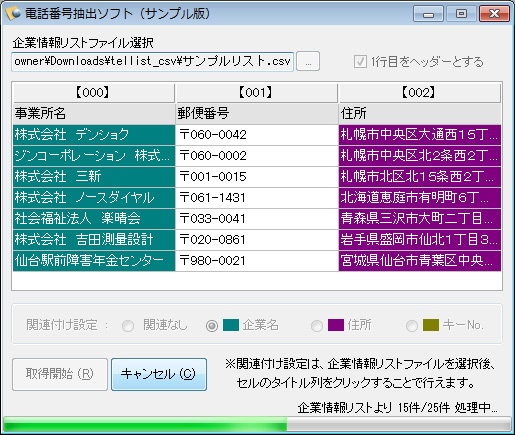Screen dimensions: 515x435
Task: Click address 札幌市中央区北2条西2丁...
Action: [420, 156]
